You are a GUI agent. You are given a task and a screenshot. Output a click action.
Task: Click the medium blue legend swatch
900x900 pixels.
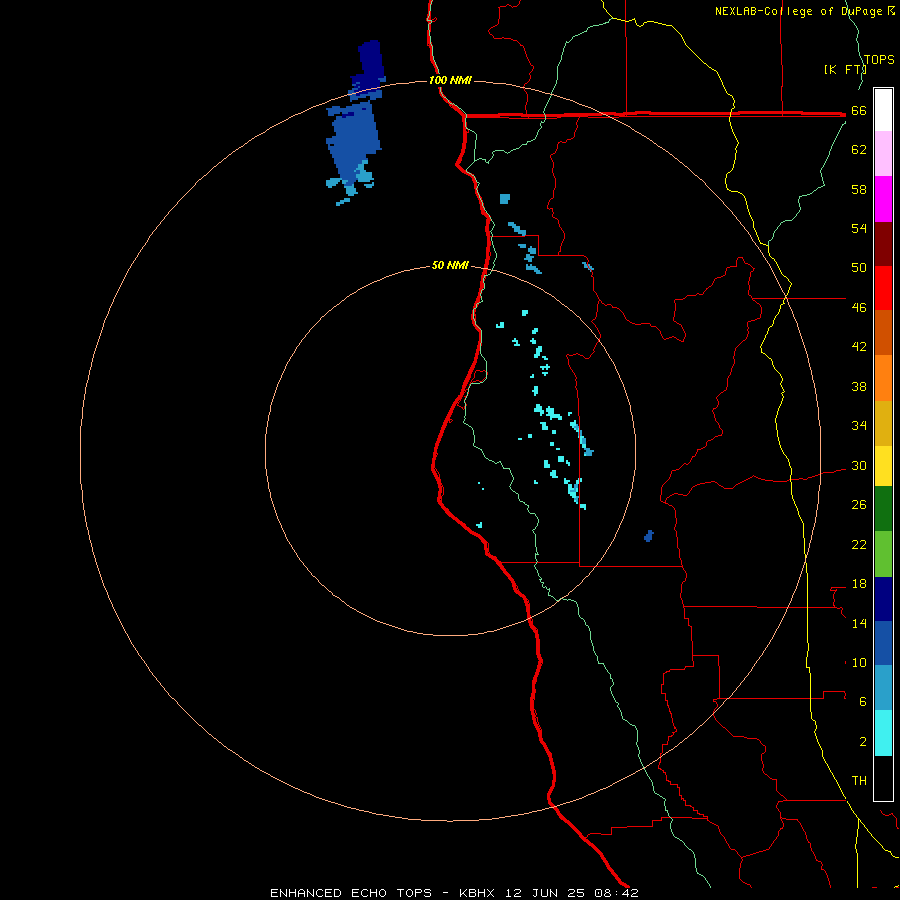[x=883, y=643]
